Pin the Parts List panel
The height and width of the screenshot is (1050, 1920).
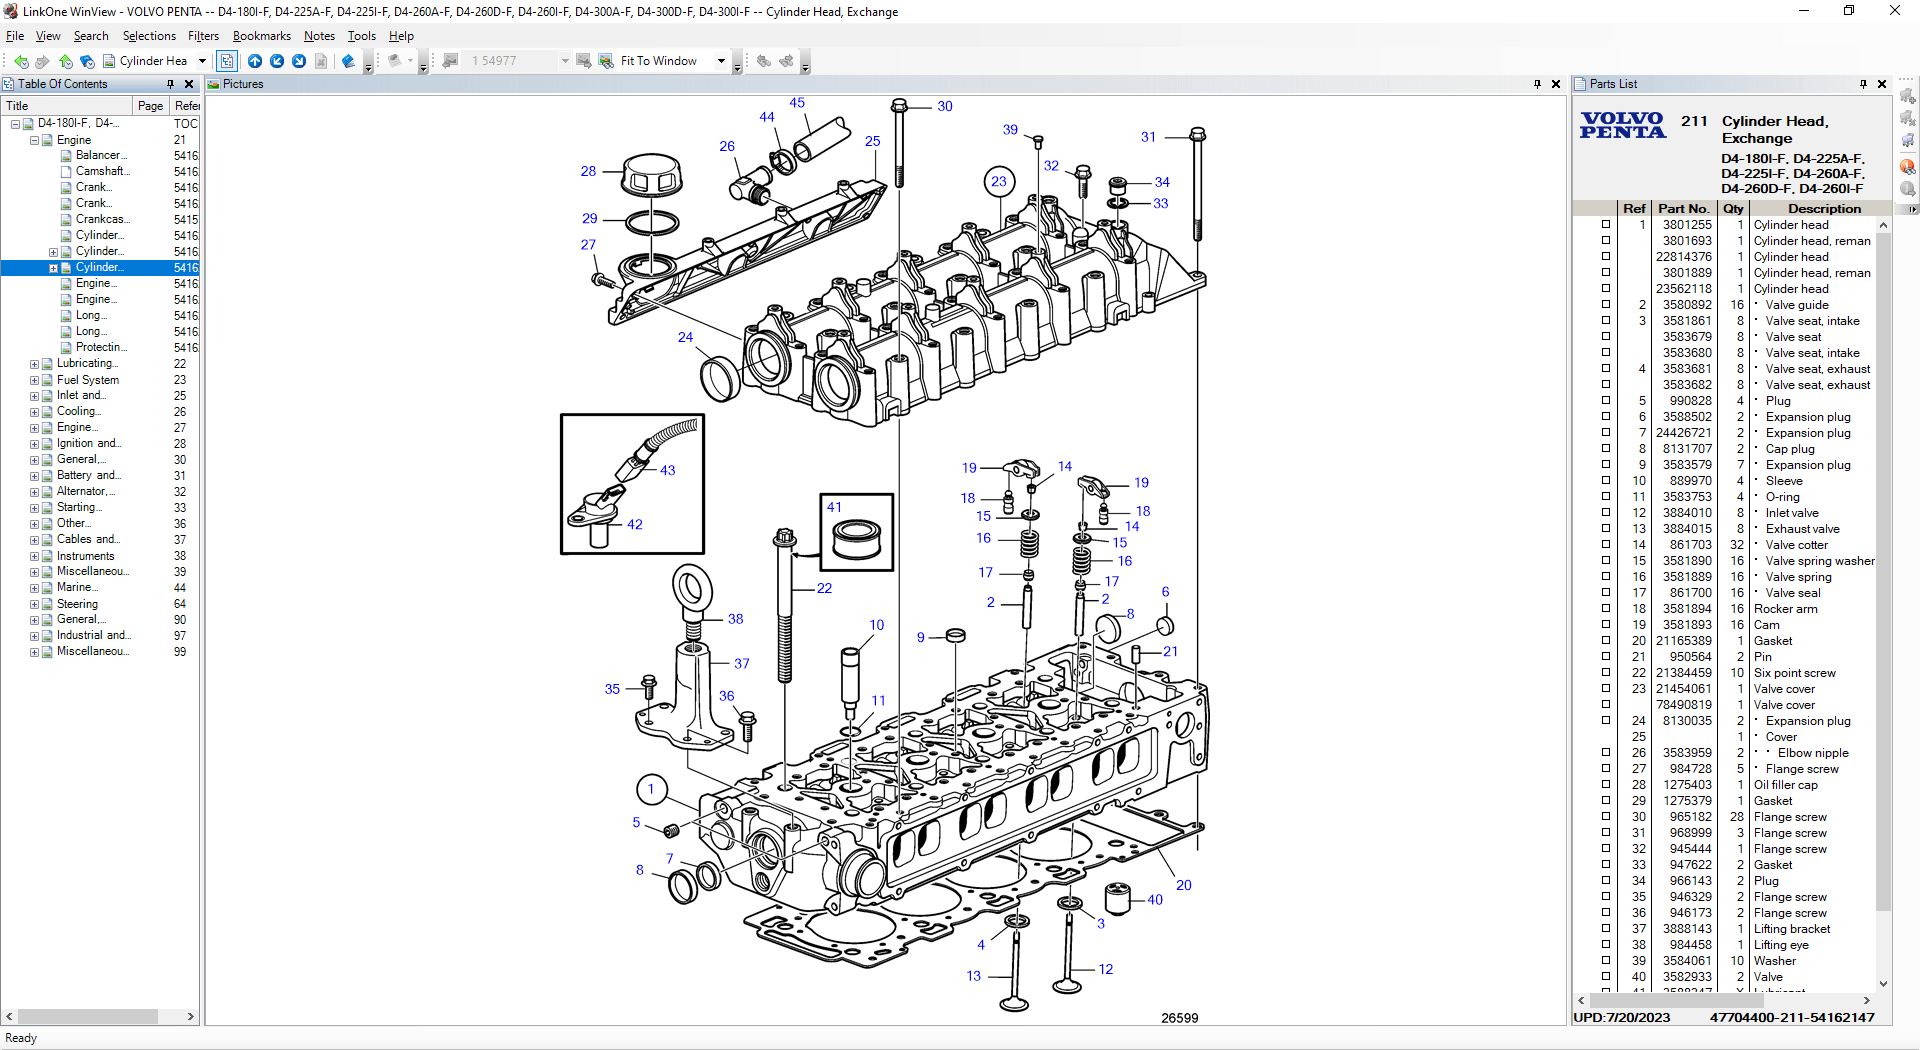pyautogui.click(x=1863, y=84)
